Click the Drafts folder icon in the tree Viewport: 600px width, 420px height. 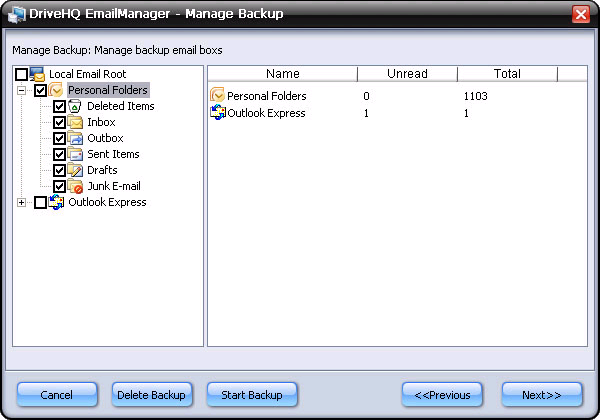click(x=76, y=170)
